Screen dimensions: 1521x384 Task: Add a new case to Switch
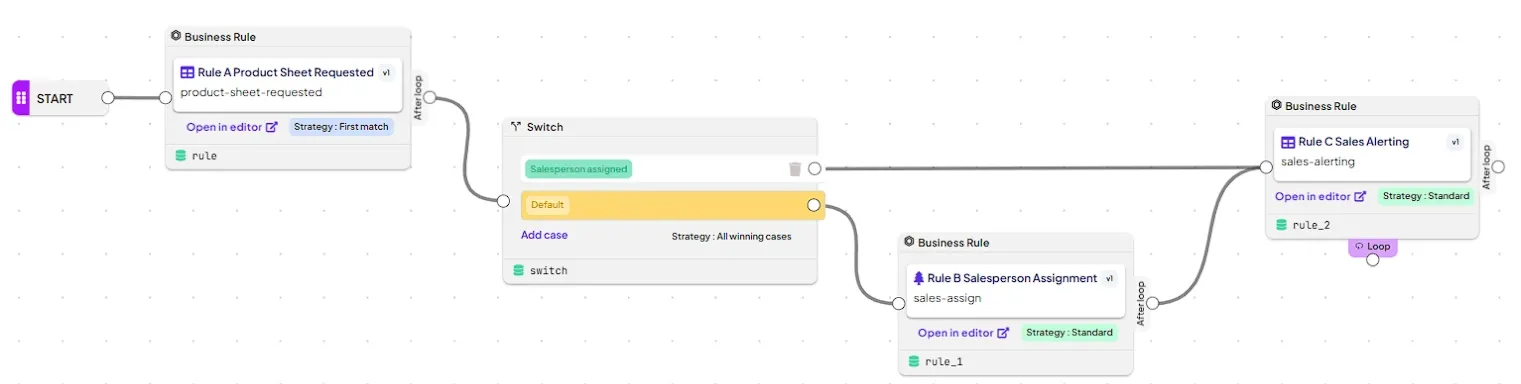[544, 235]
